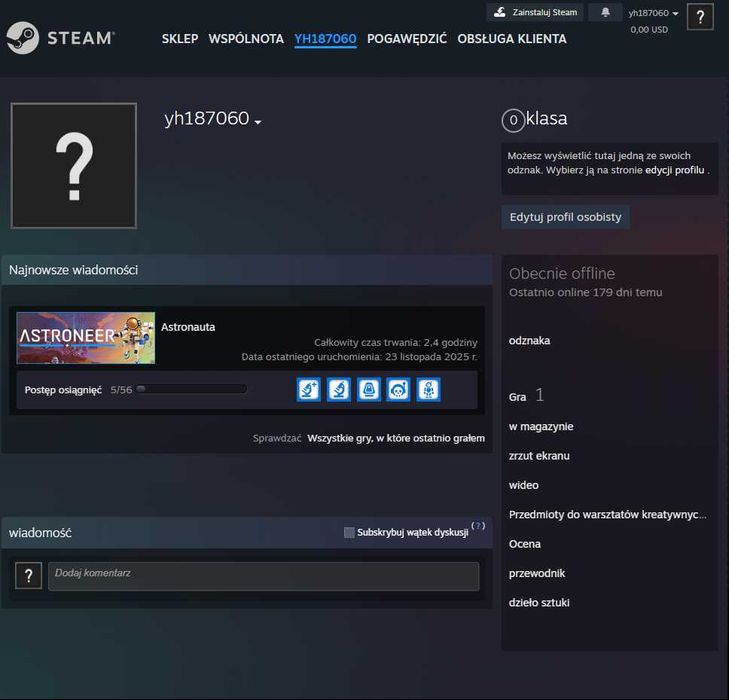This screenshot has width=729, height=700.
Task: Click the level 0 badge circle
Action: click(513, 120)
